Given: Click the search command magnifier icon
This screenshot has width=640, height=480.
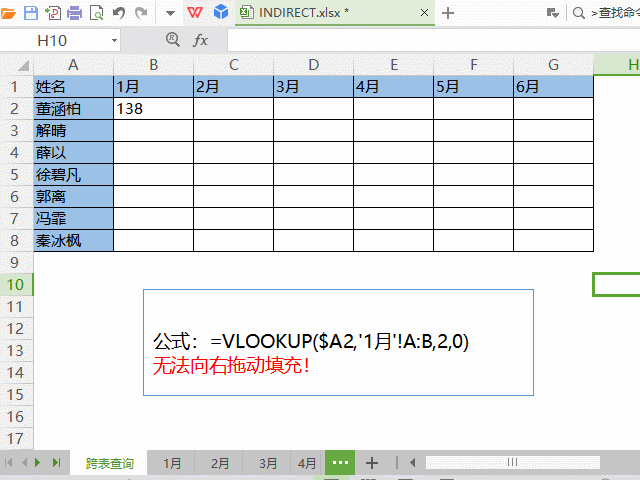Looking at the screenshot, I should 579,13.
